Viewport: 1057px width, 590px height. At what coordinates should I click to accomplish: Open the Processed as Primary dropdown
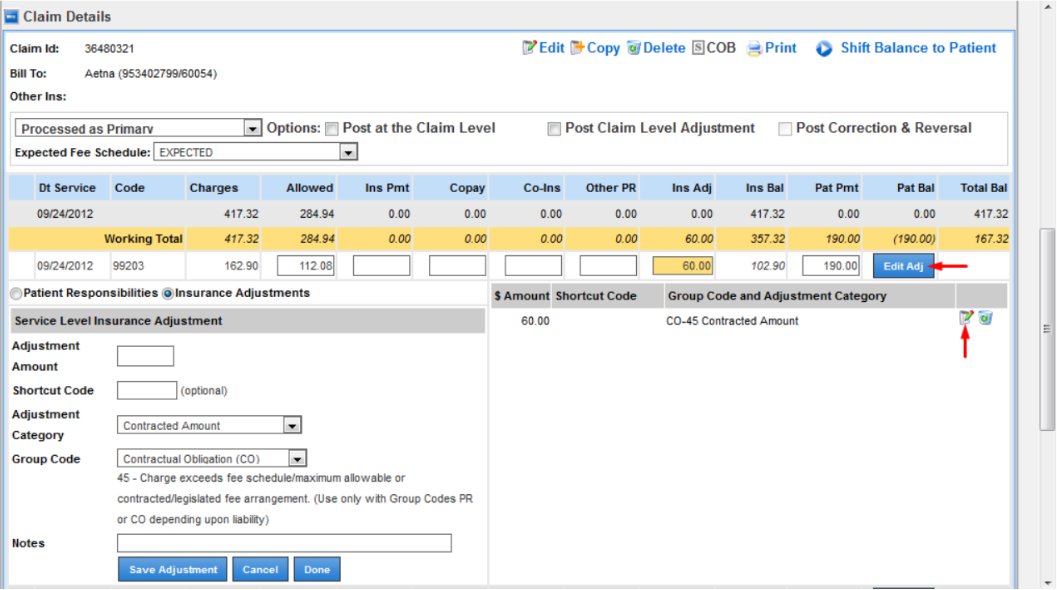(x=252, y=128)
